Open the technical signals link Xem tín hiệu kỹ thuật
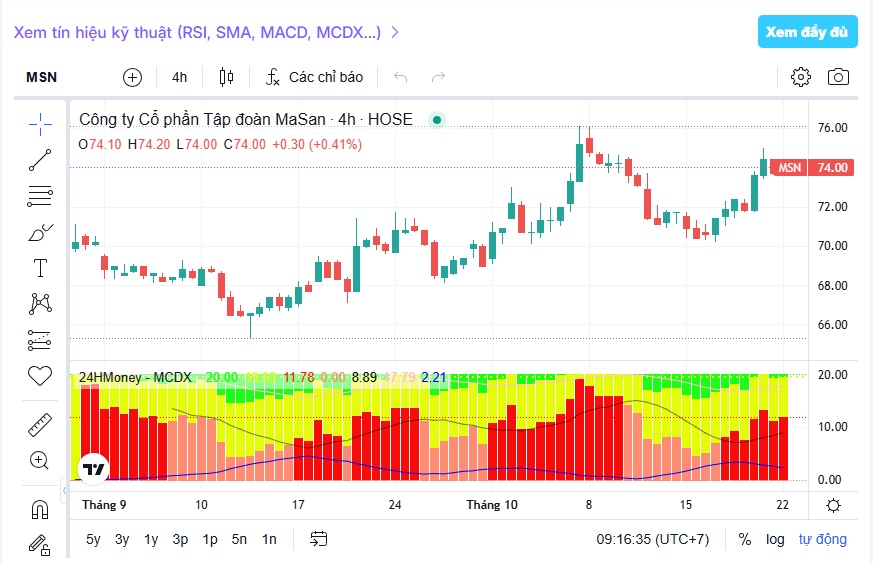873x563 pixels. (206, 32)
